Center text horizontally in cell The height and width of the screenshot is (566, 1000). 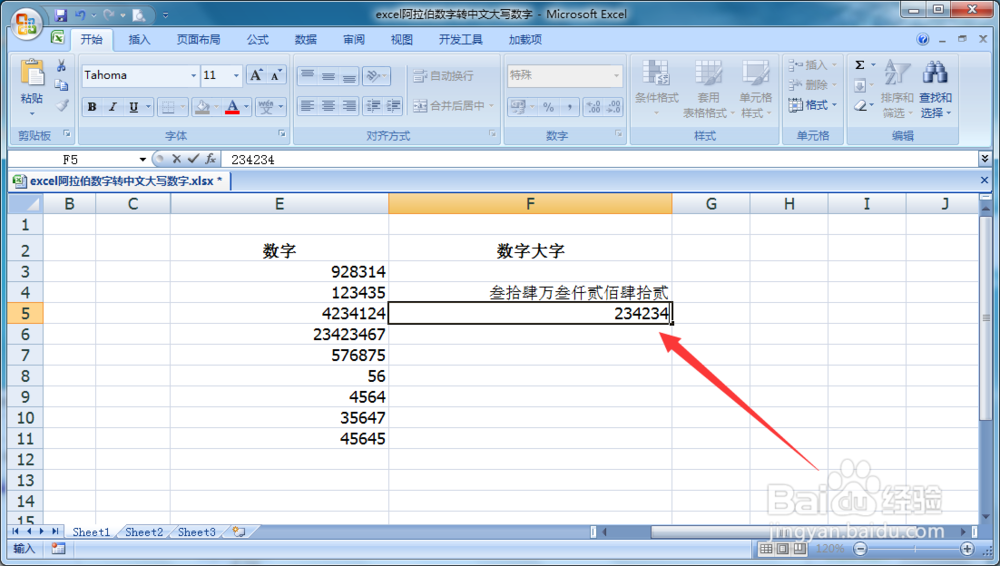328,106
